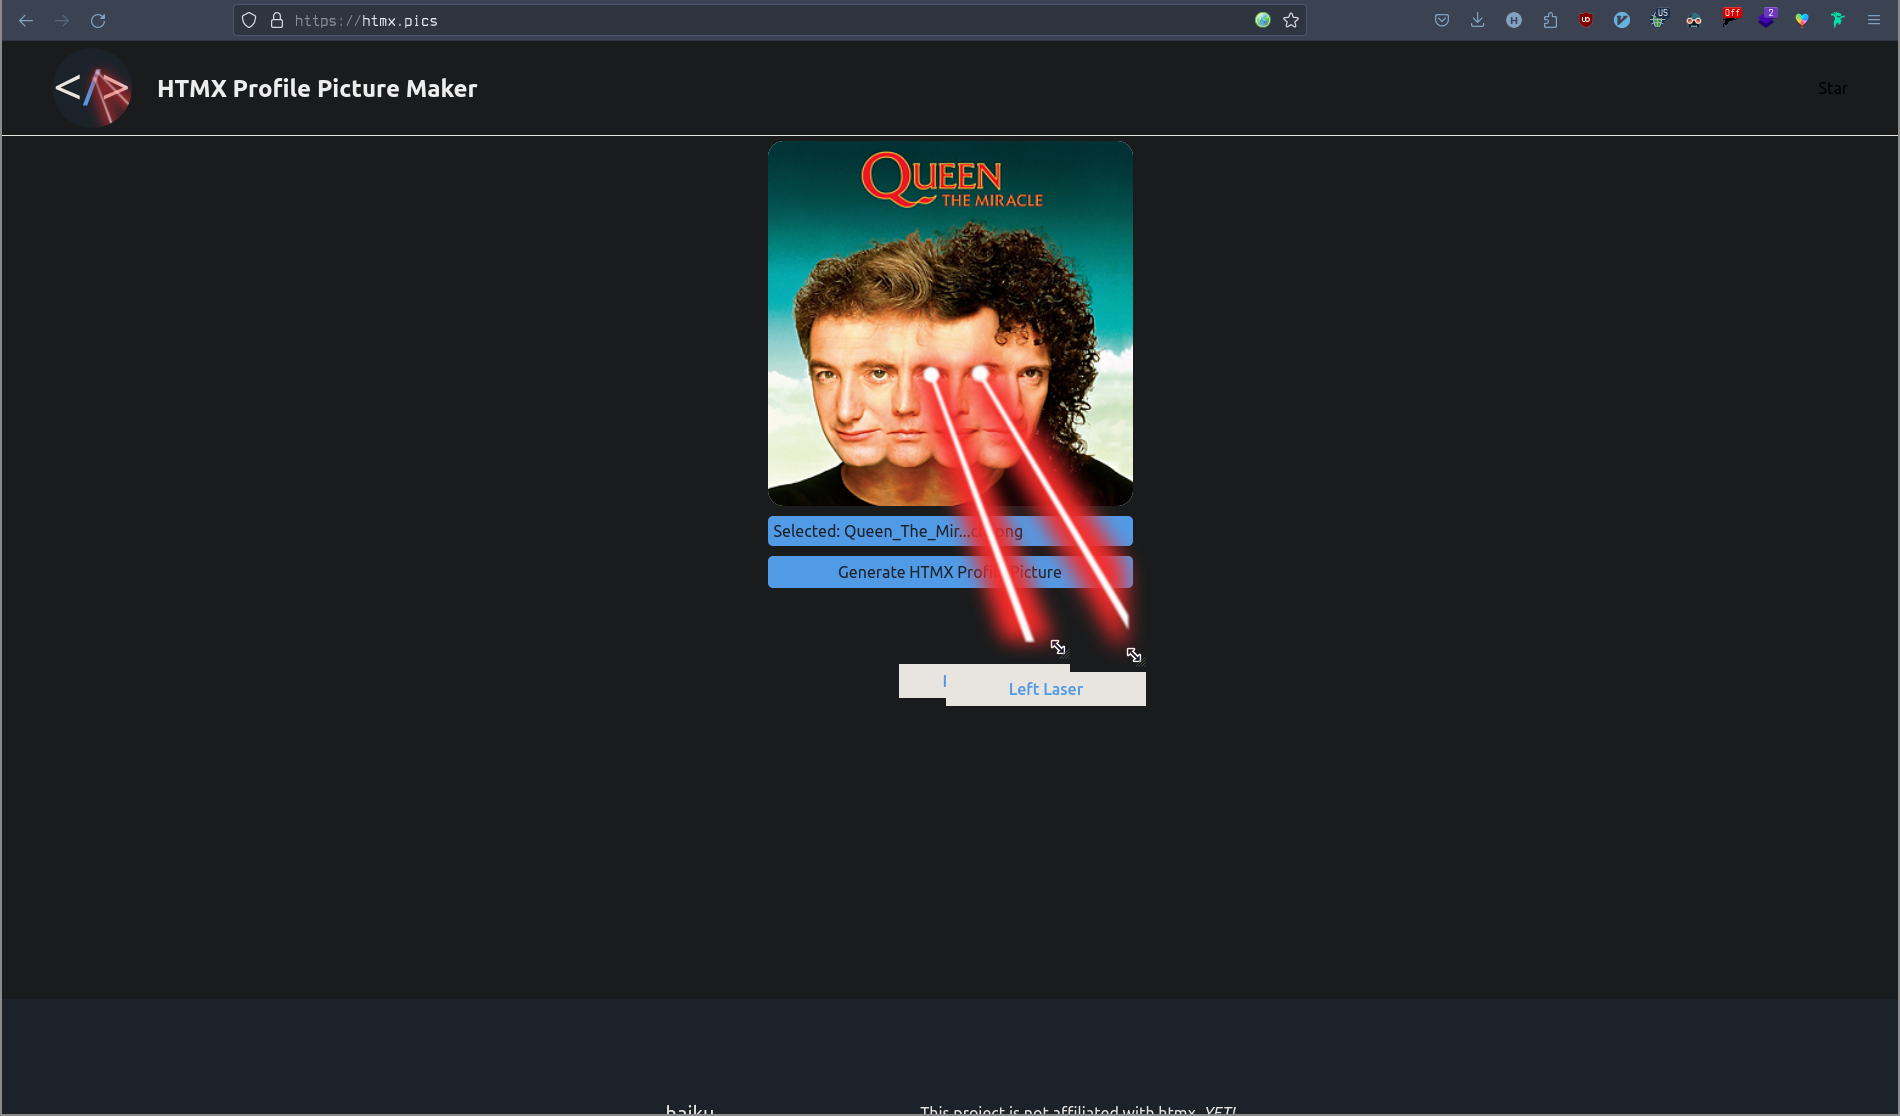
Task: Click the forward navigation arrow
Action: 62,20
